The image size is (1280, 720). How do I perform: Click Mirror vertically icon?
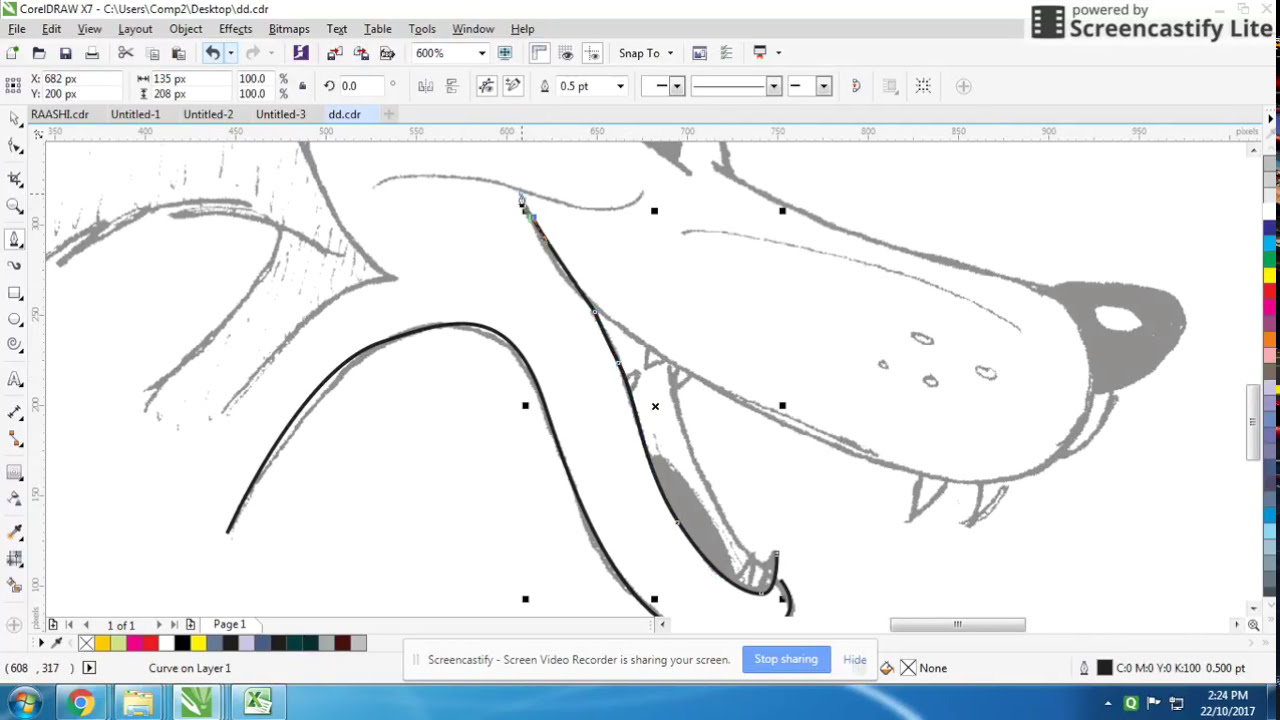(452, 86)
